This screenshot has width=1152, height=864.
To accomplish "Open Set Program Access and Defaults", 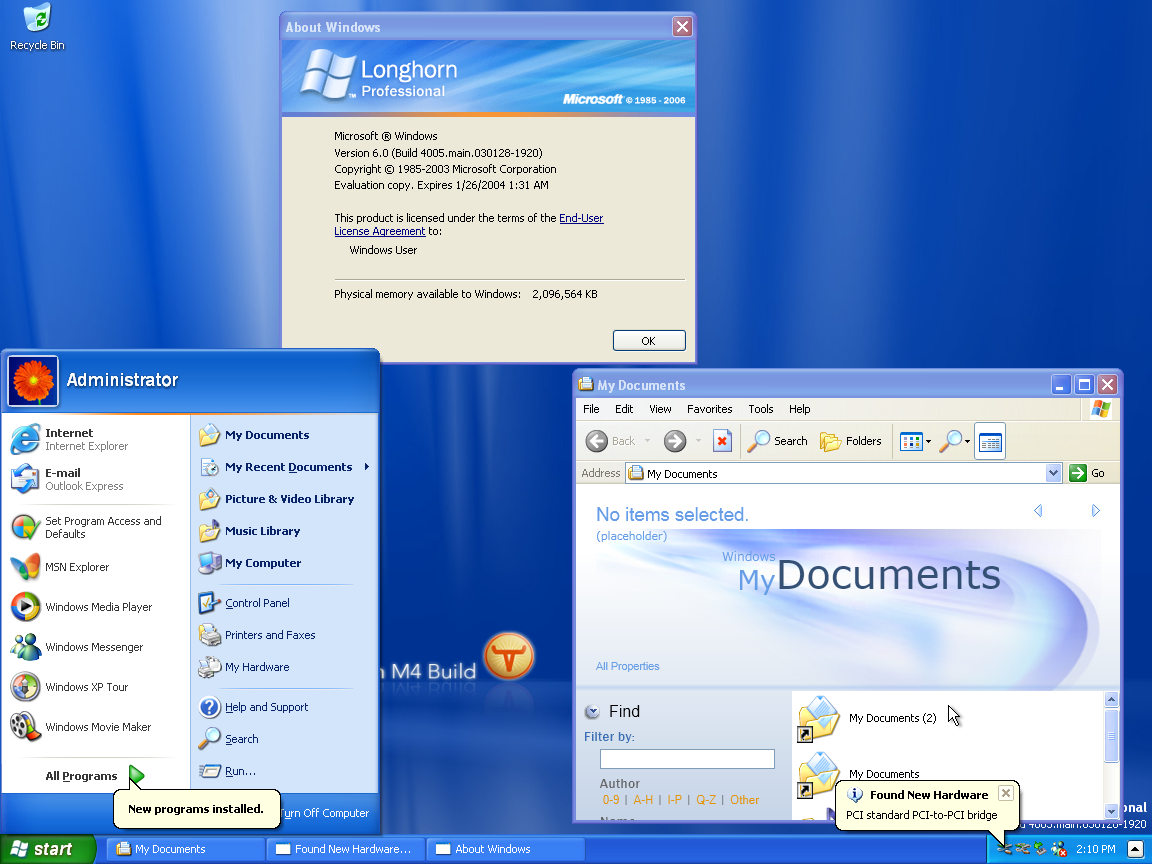I will (87, 527).
